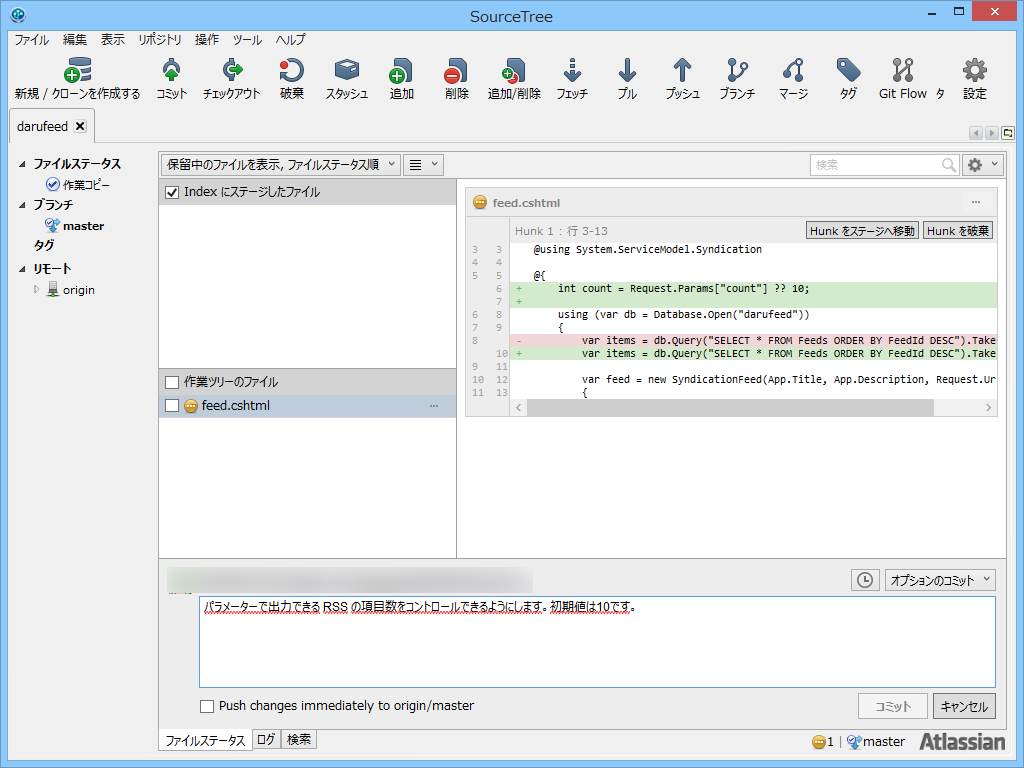Open the ヘルプ menu

(290, 40)
